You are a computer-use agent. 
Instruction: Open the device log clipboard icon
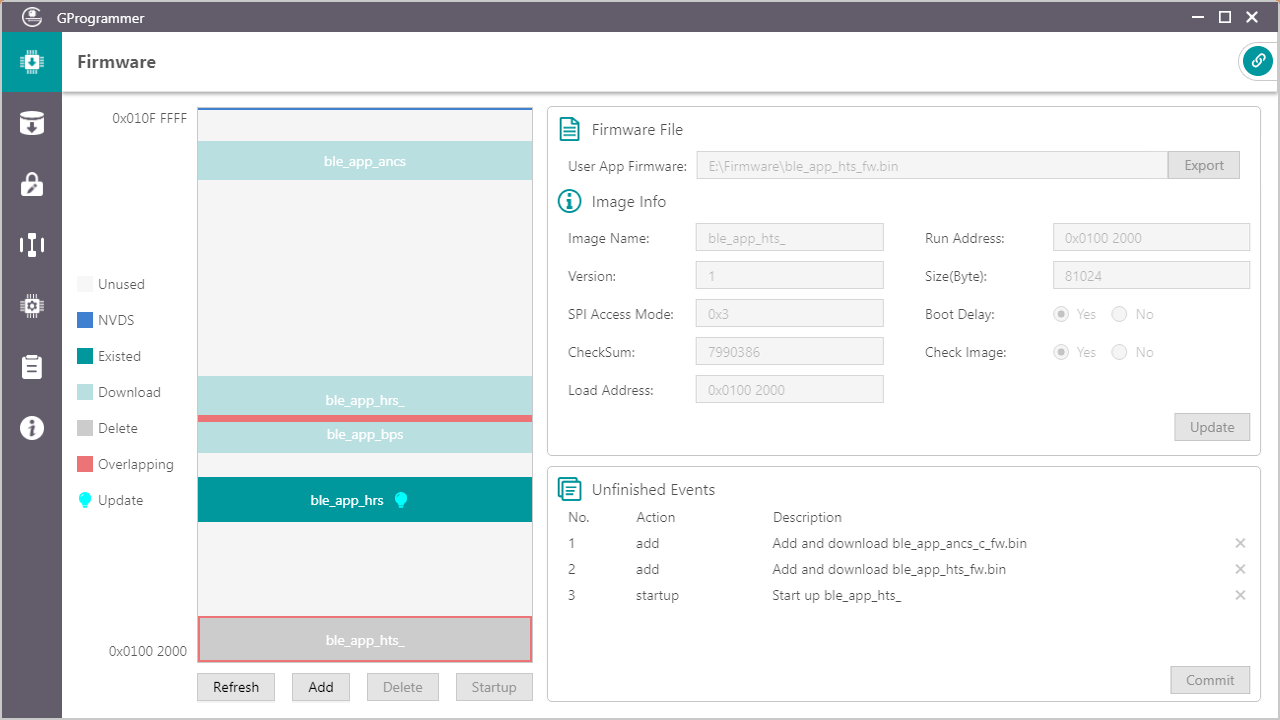(31, 367)
